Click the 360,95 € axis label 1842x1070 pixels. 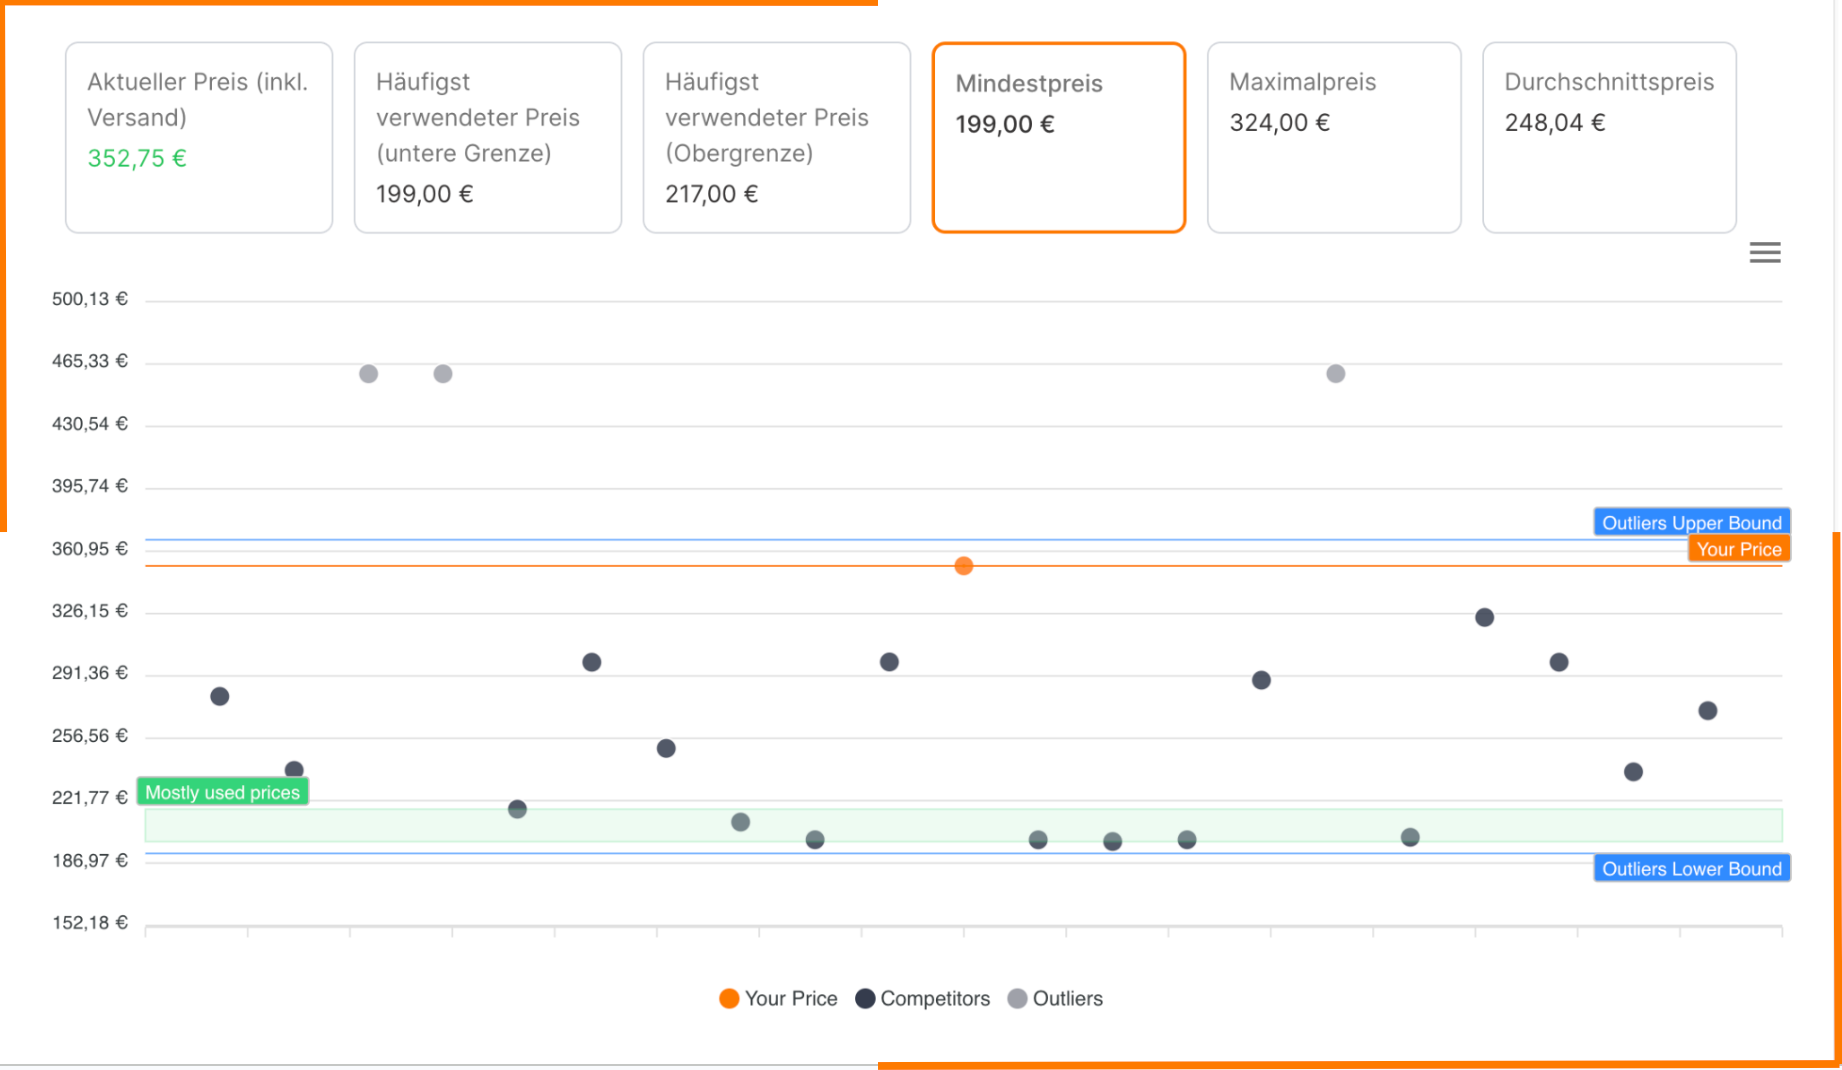(x=90, y=549)
